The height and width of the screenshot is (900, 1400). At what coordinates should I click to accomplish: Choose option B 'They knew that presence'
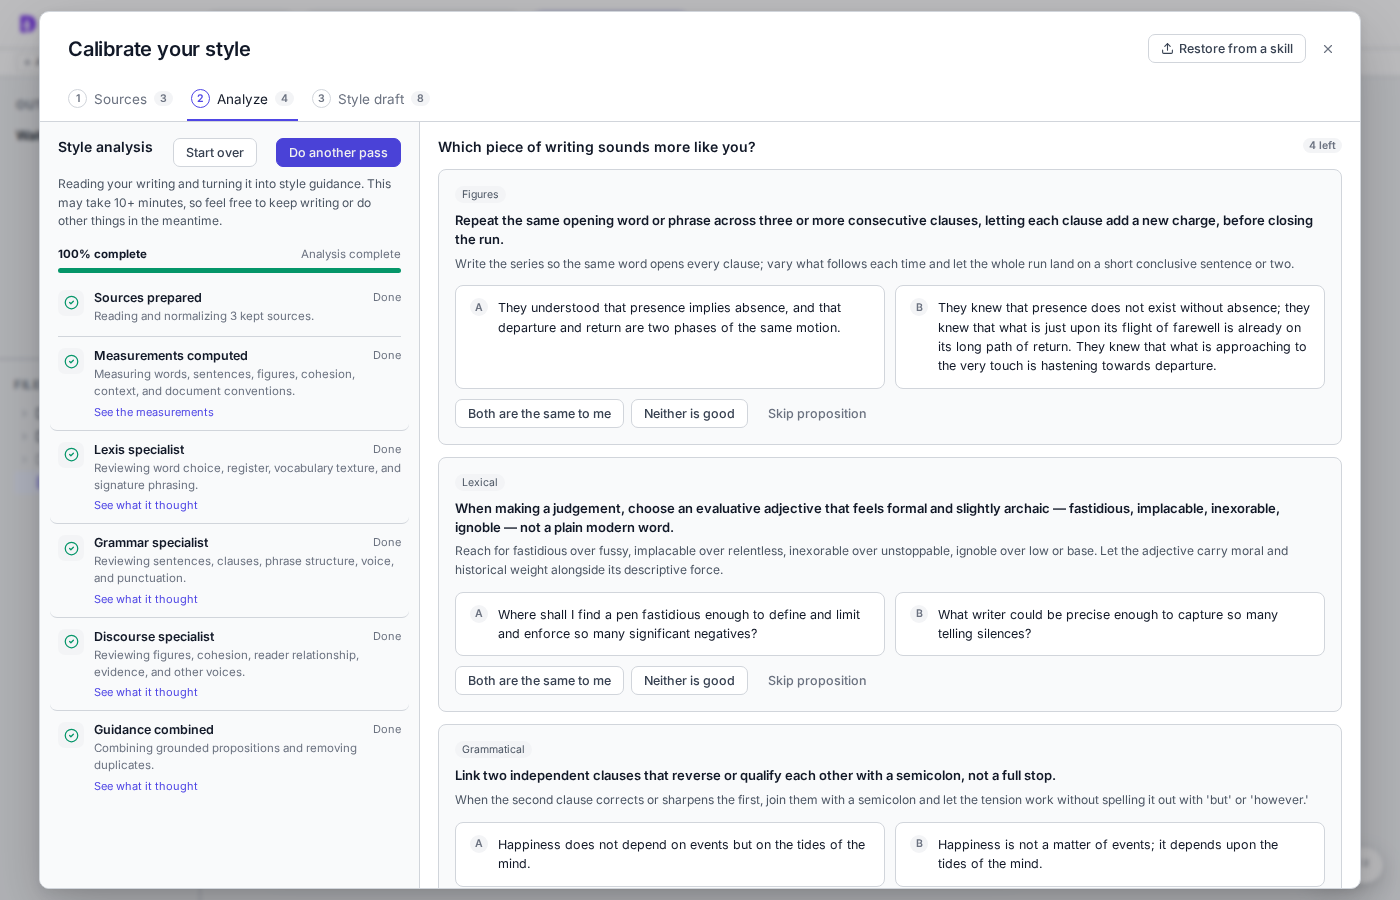click(x=1110, y=337)
